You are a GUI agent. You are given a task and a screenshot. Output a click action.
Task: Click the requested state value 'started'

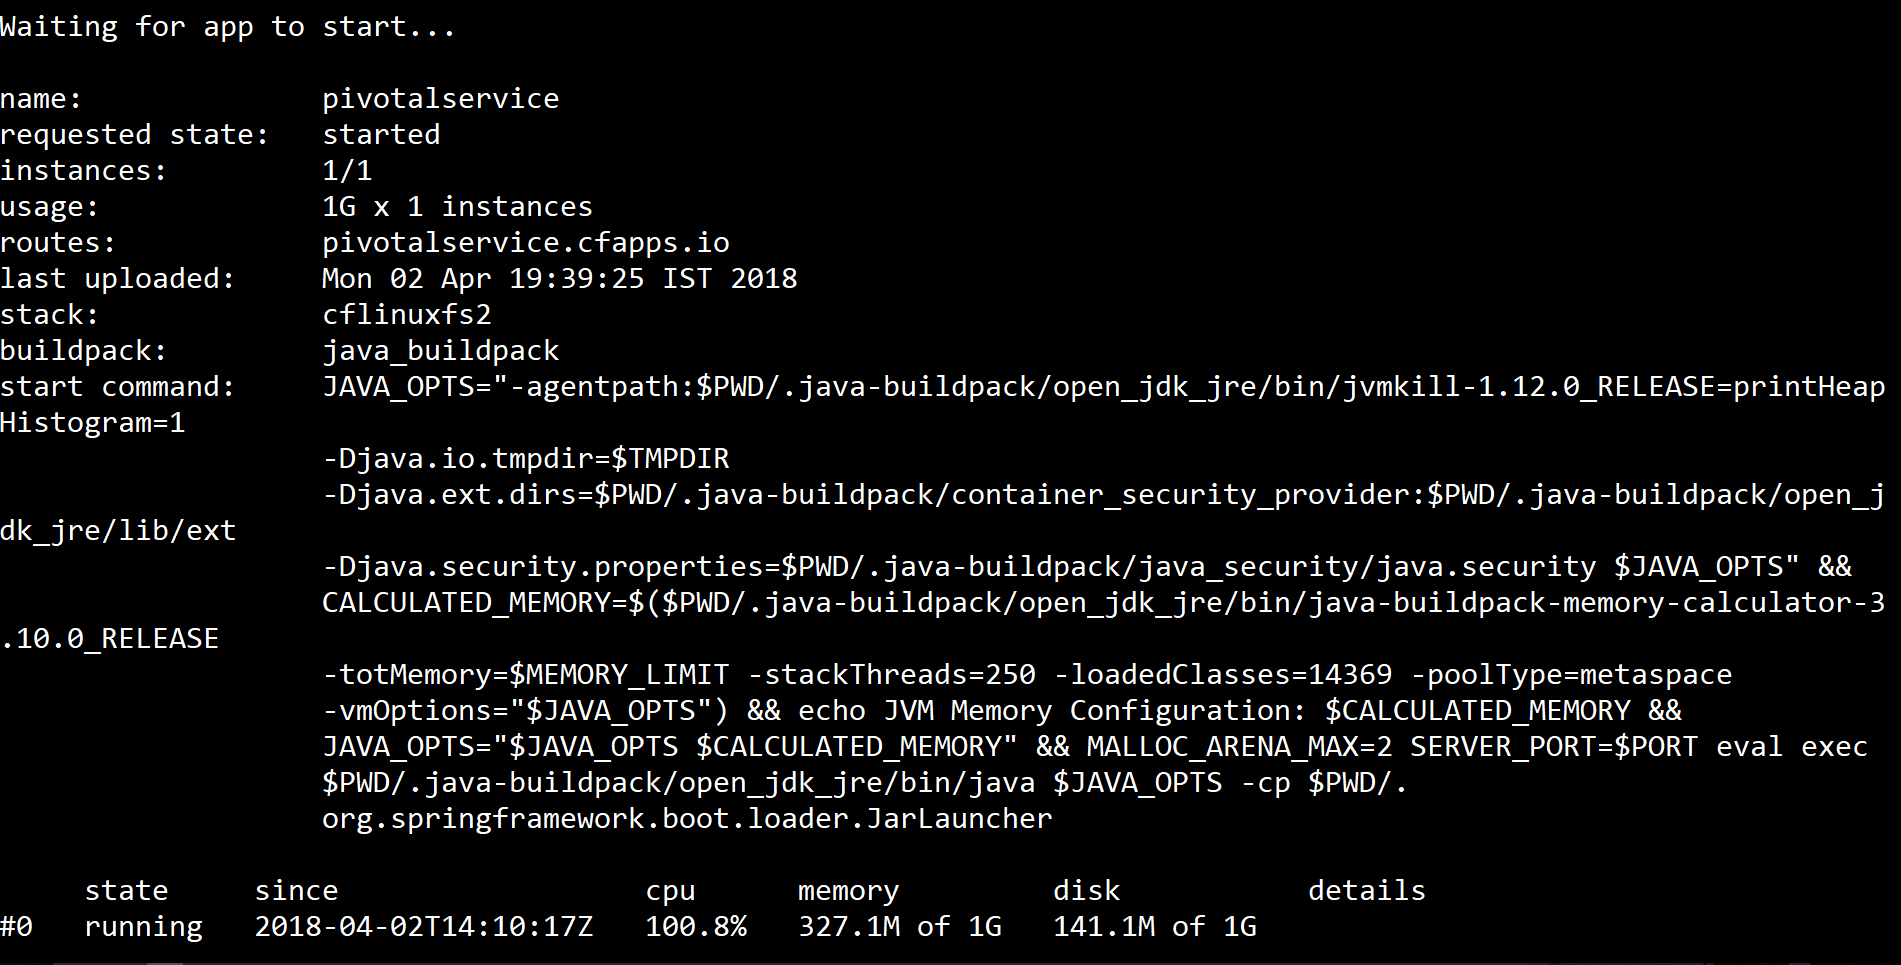[381, 135]
